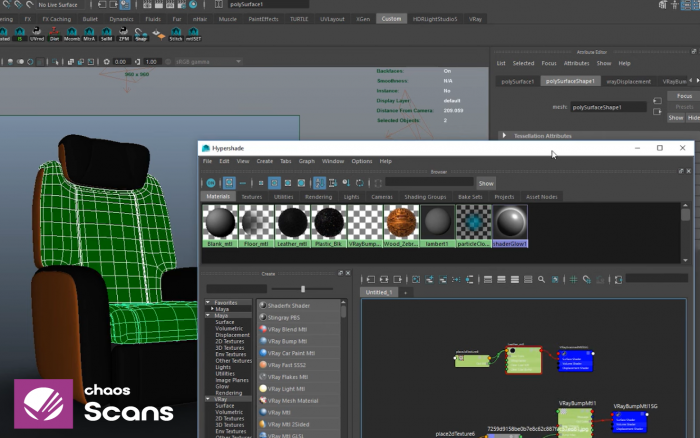This screenshot has height=438, width=700.
Task: Select the Untitled_1 graph tab
Action: [379, 292]
